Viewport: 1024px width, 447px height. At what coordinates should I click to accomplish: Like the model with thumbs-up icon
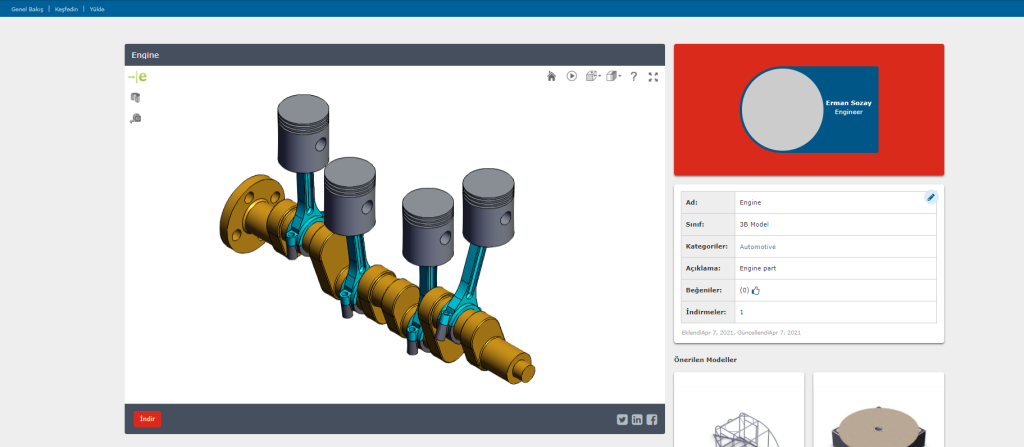[x=756, y=291]
